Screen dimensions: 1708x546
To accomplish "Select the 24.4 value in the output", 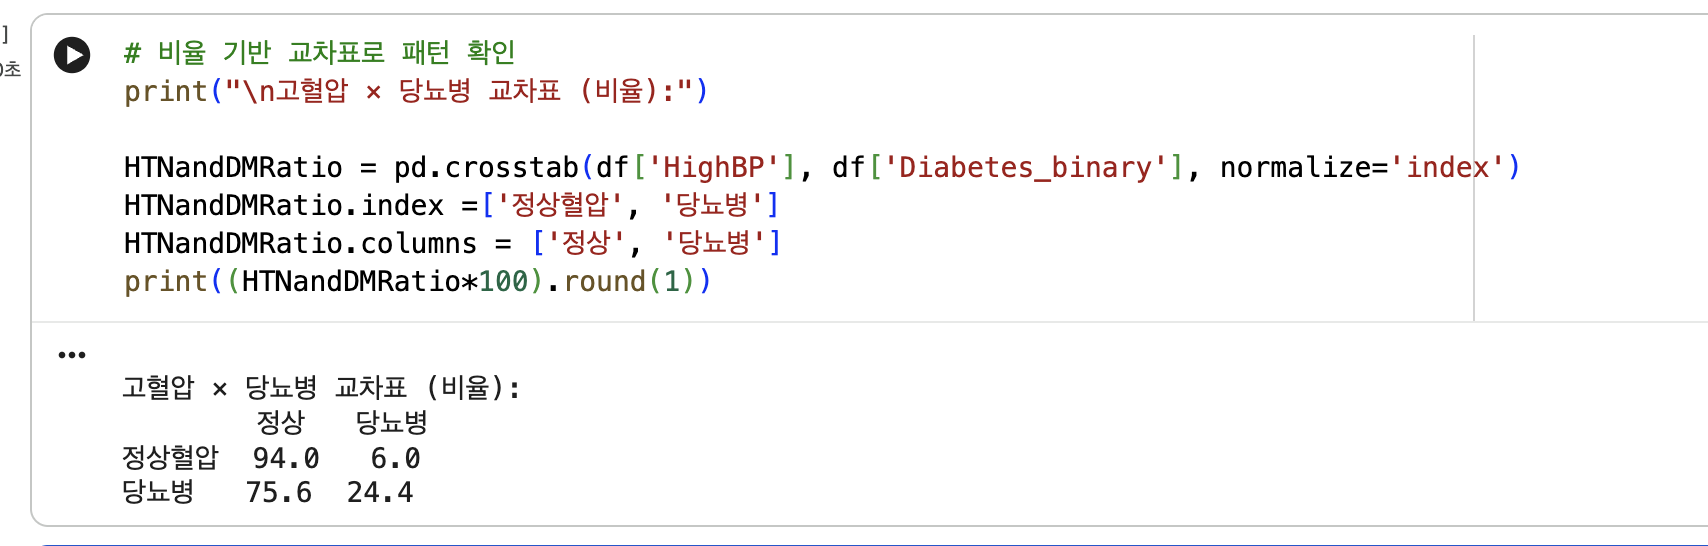I will coord(380,492).
